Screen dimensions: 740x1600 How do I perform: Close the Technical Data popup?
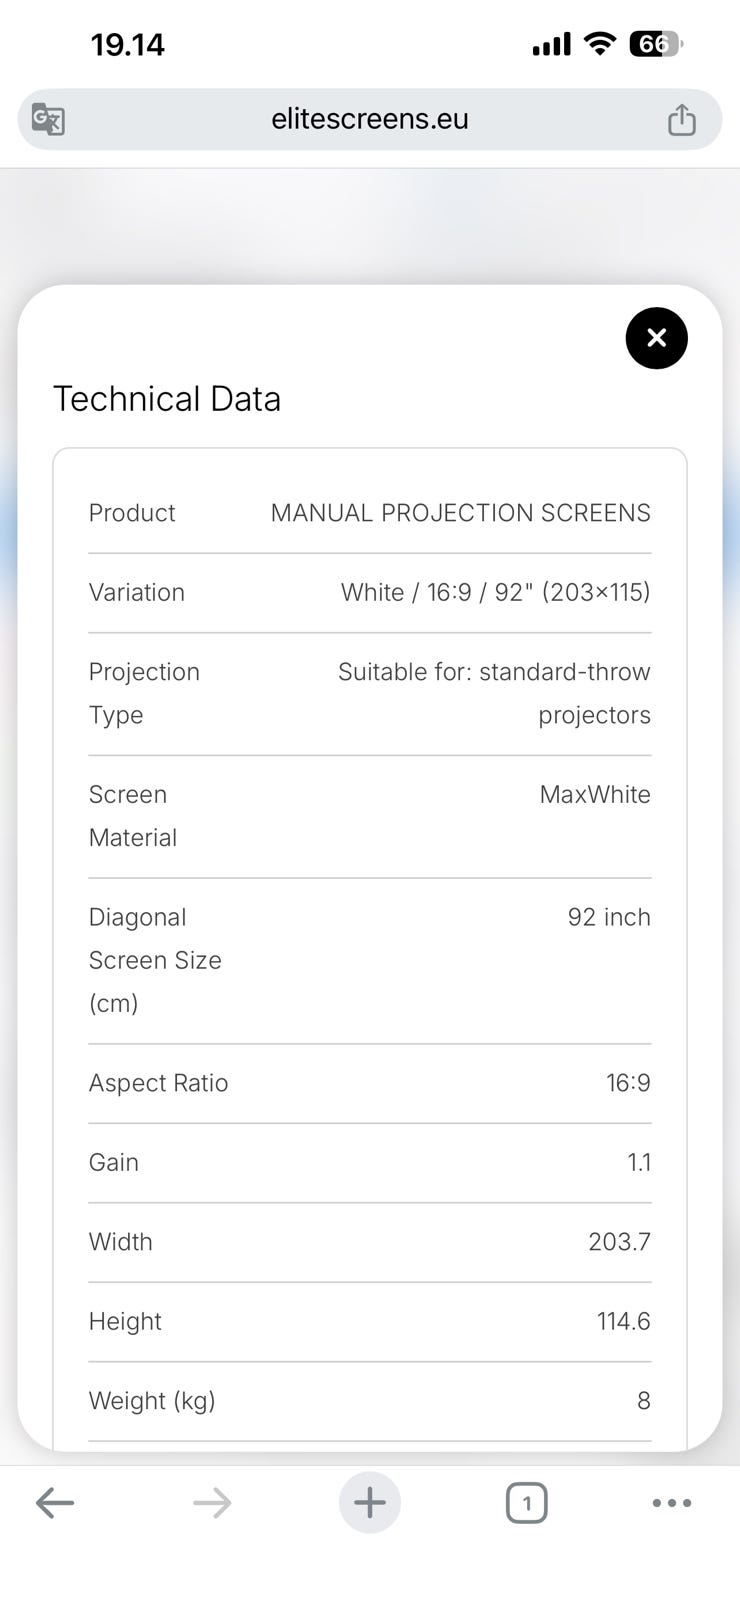[x=656, y=338]
